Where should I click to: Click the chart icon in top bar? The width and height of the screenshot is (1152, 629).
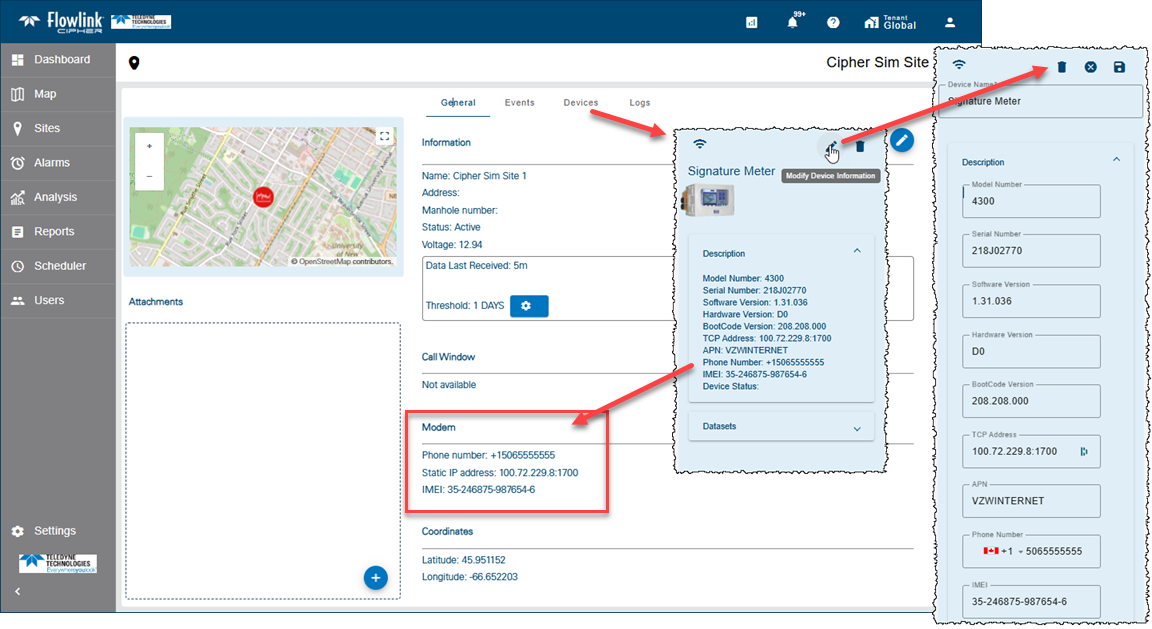[752, 23]
